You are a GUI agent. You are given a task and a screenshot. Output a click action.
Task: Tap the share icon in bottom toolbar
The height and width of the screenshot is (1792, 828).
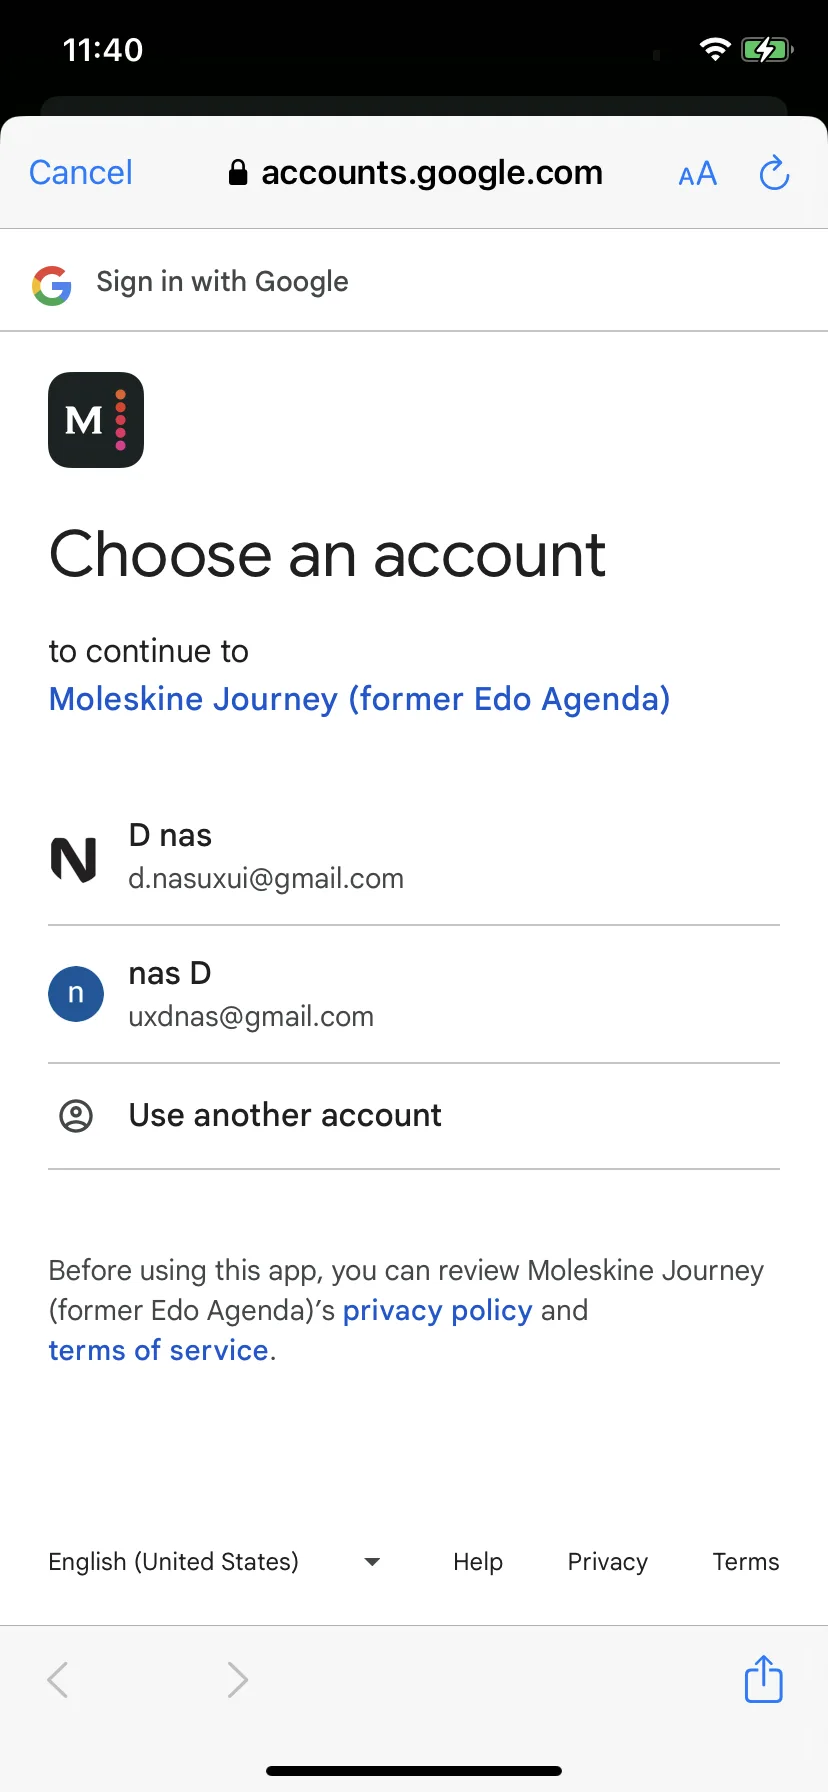[x=763, y=1679]
